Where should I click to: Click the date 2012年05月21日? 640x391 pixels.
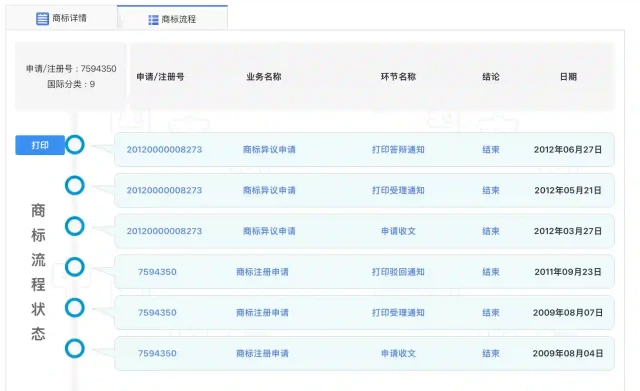(x=568, y=190)
